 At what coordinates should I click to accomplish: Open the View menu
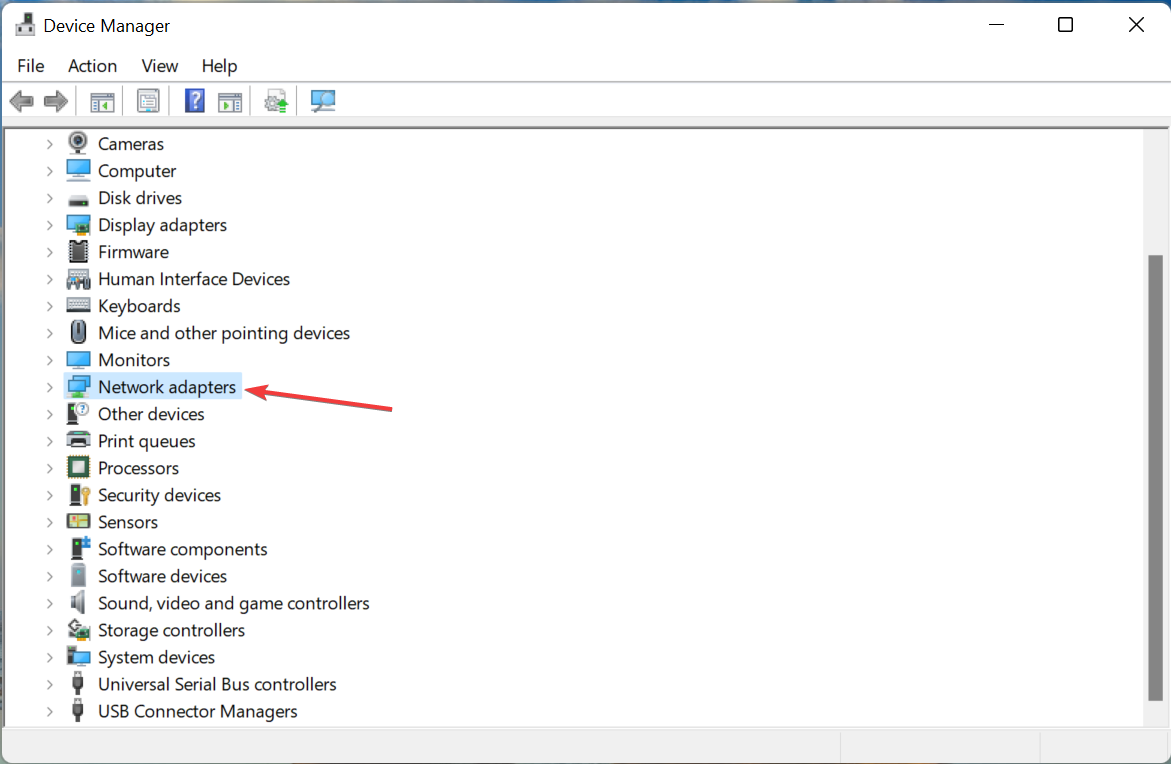[160, 66]
